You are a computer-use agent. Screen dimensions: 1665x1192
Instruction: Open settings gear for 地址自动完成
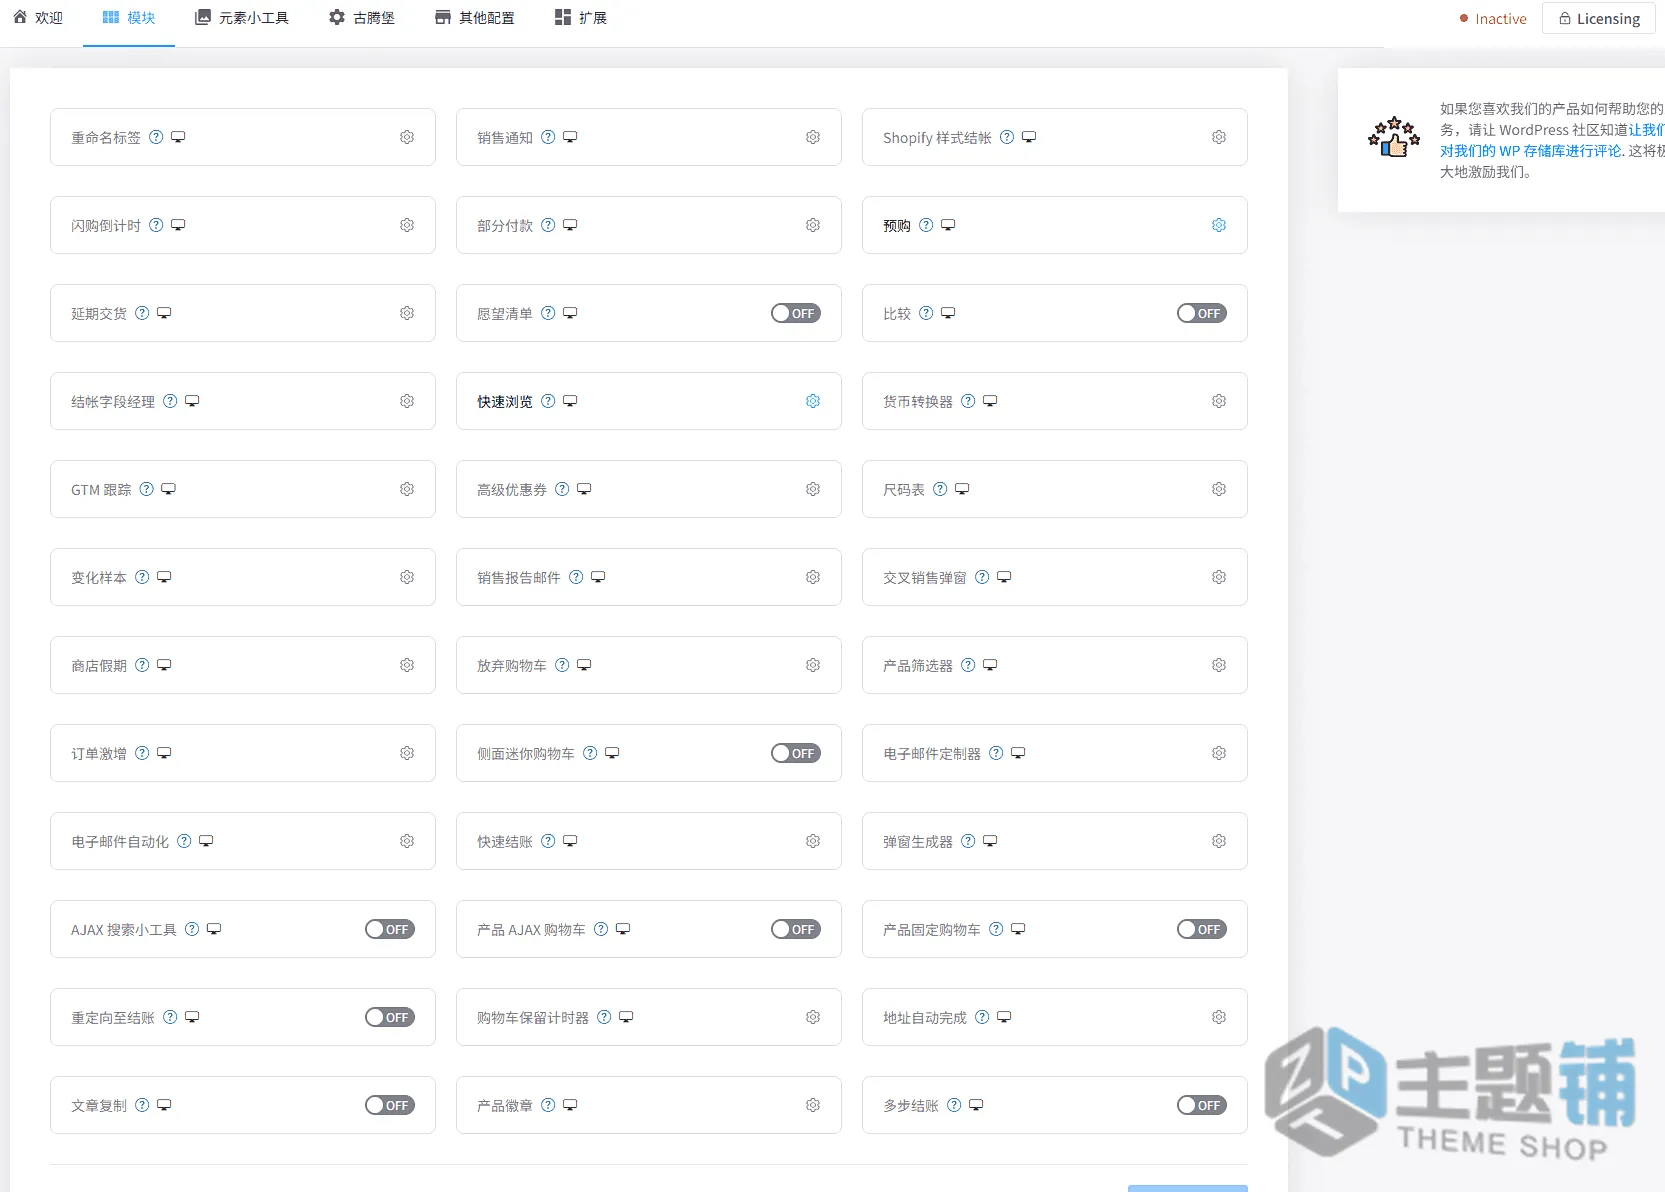tap(1219, 1017)
